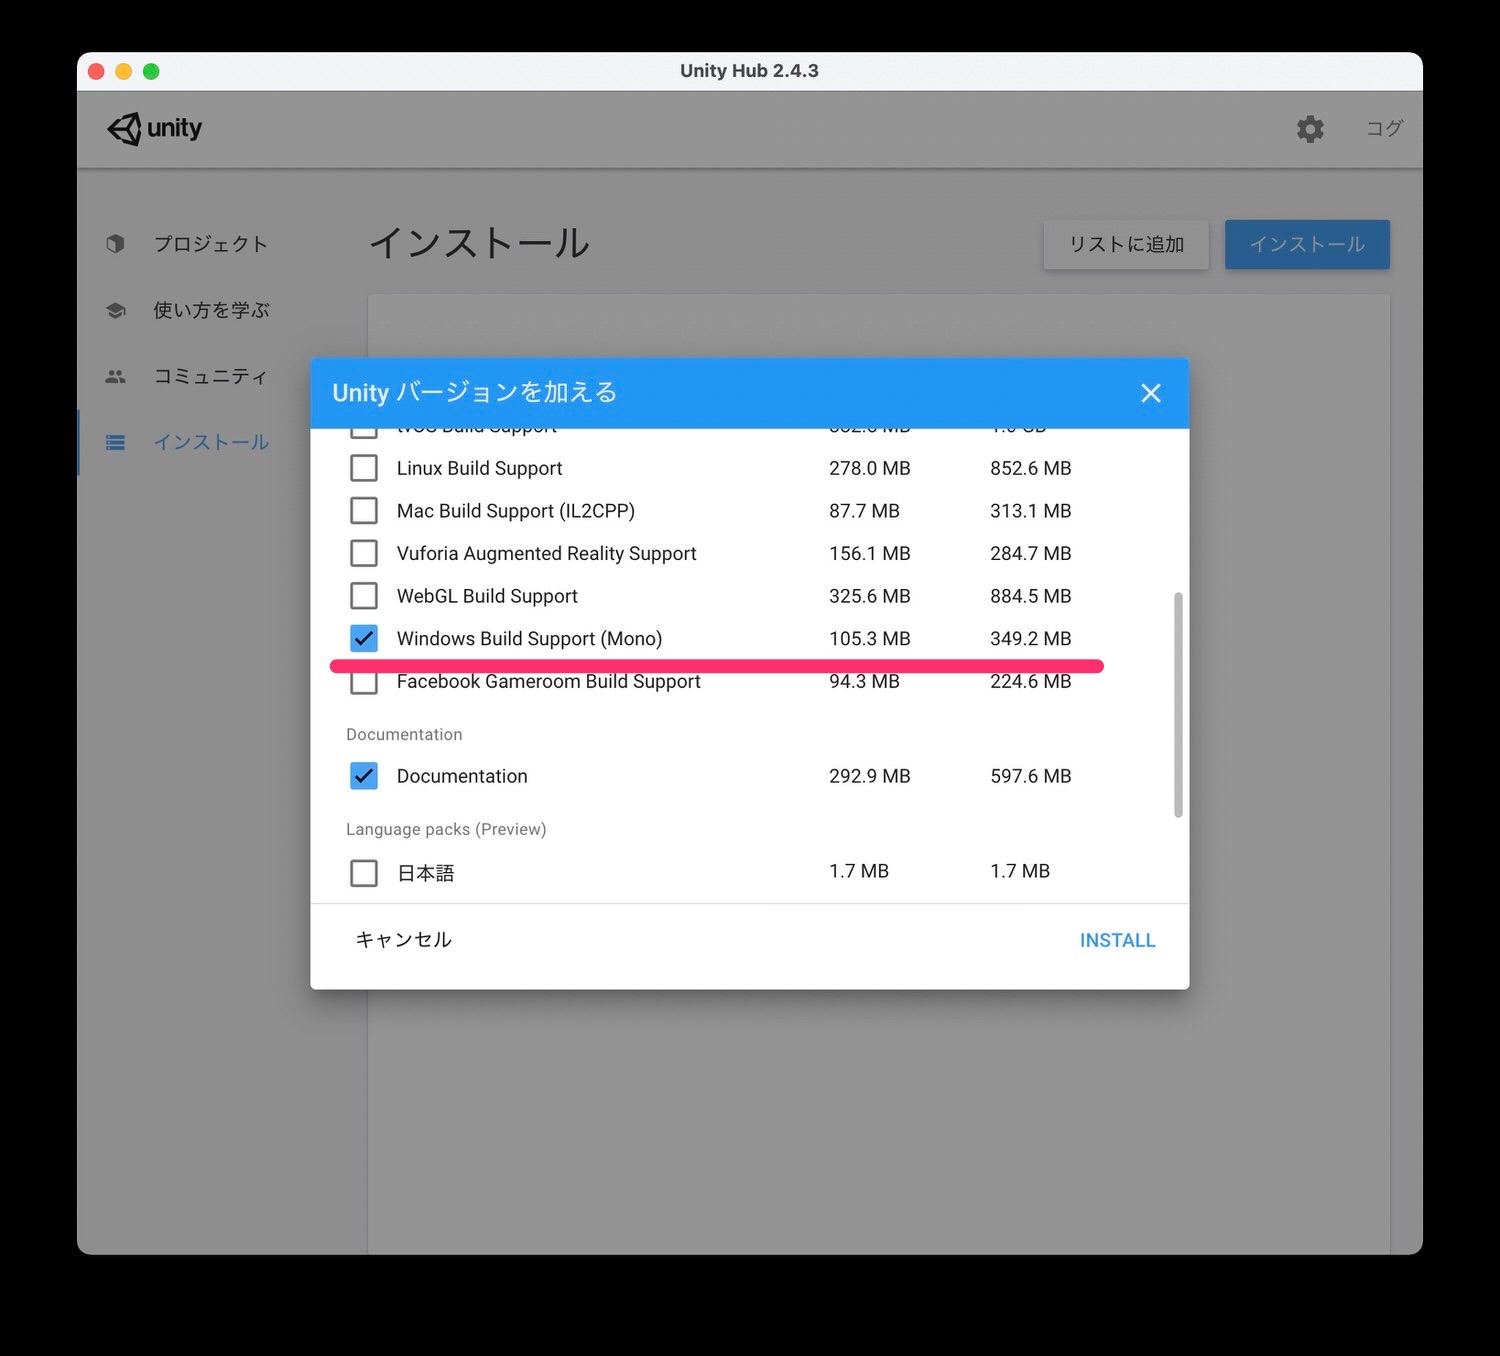
Task: Check Mac Build Support (IL2CPP)
Action: pos(364,511)
